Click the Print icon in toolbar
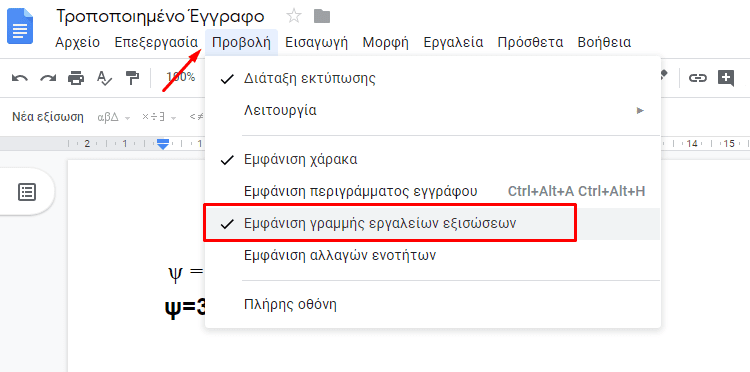Image resolution: width=750 pixels, height=372 pixels. point(76,77)
